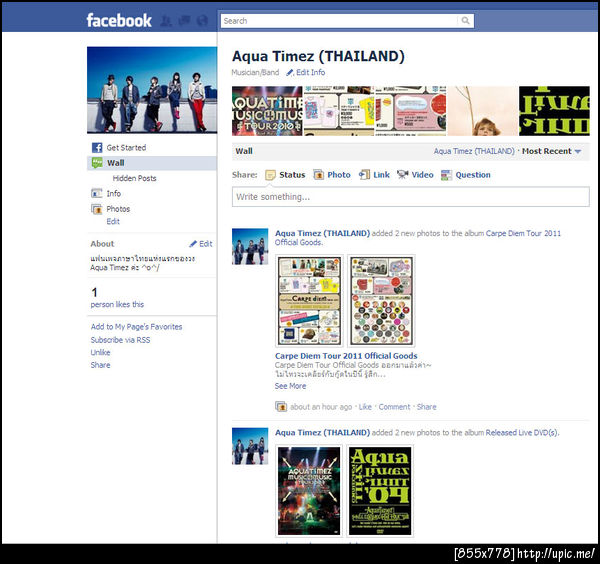600x564 pixels.
Task: Click the photo icon beside about an hour ago
Action: (x=281, y=406)
